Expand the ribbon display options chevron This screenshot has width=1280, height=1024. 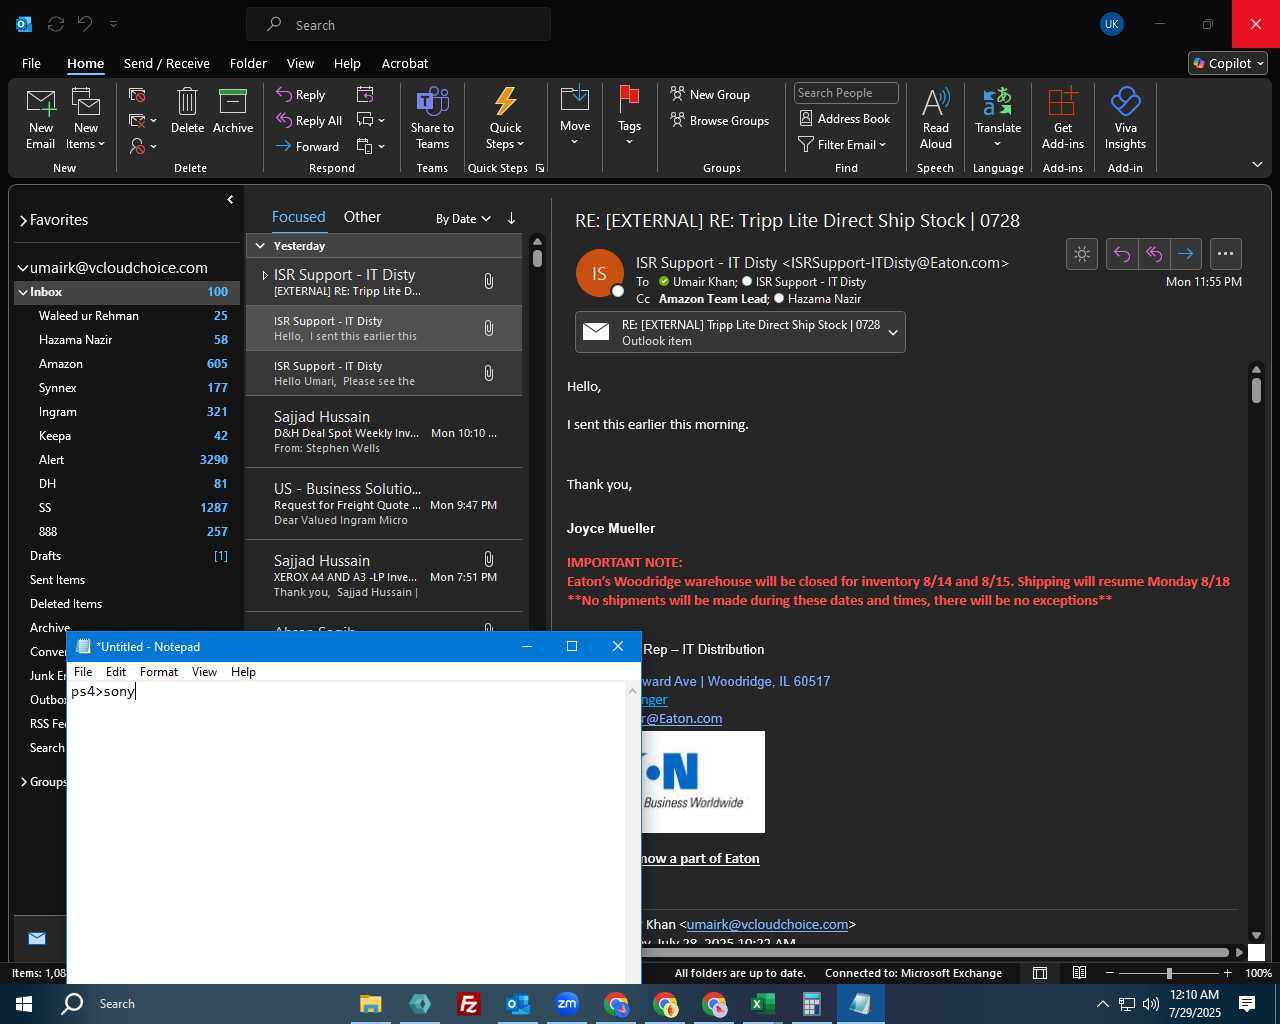[x=1257, y=164]
